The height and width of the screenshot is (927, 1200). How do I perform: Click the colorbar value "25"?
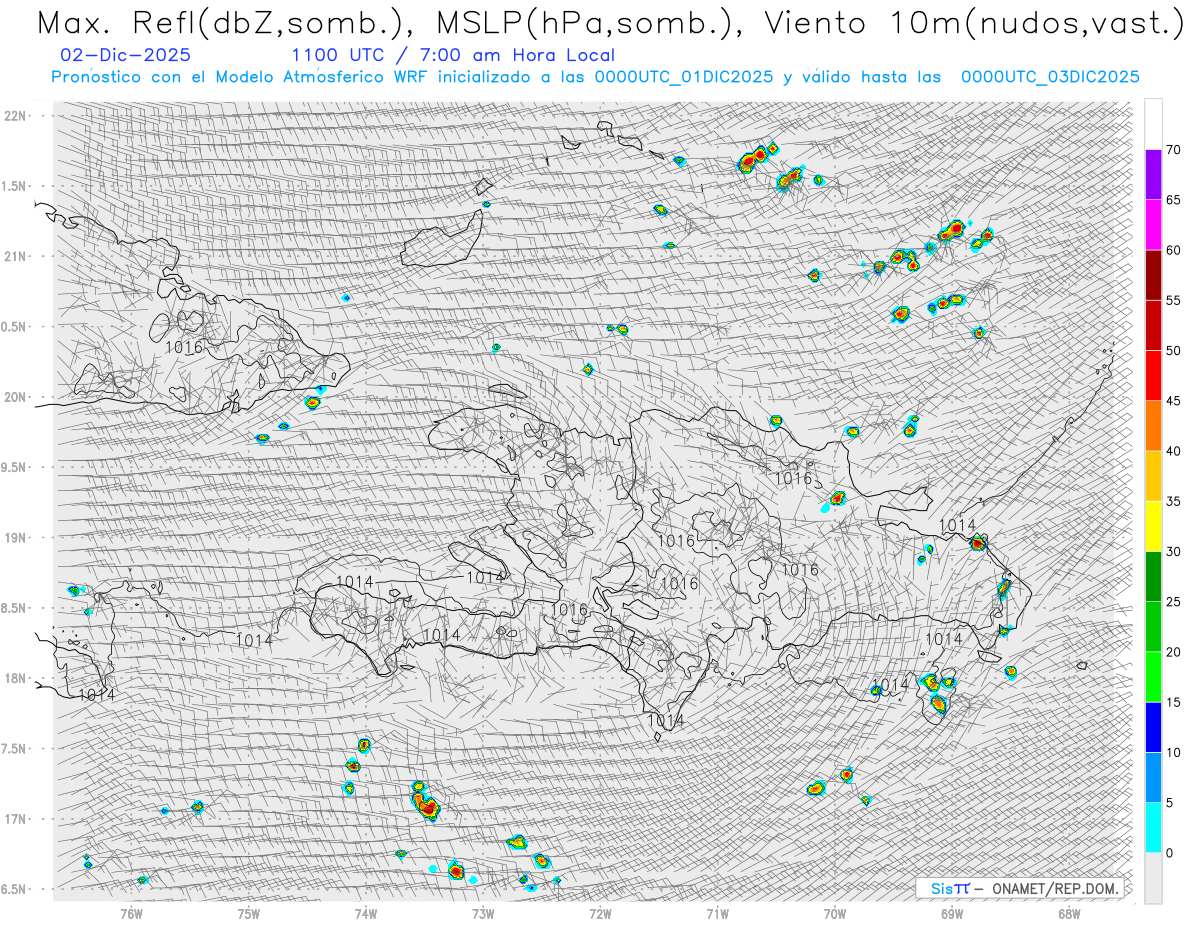pos(1174,602)
